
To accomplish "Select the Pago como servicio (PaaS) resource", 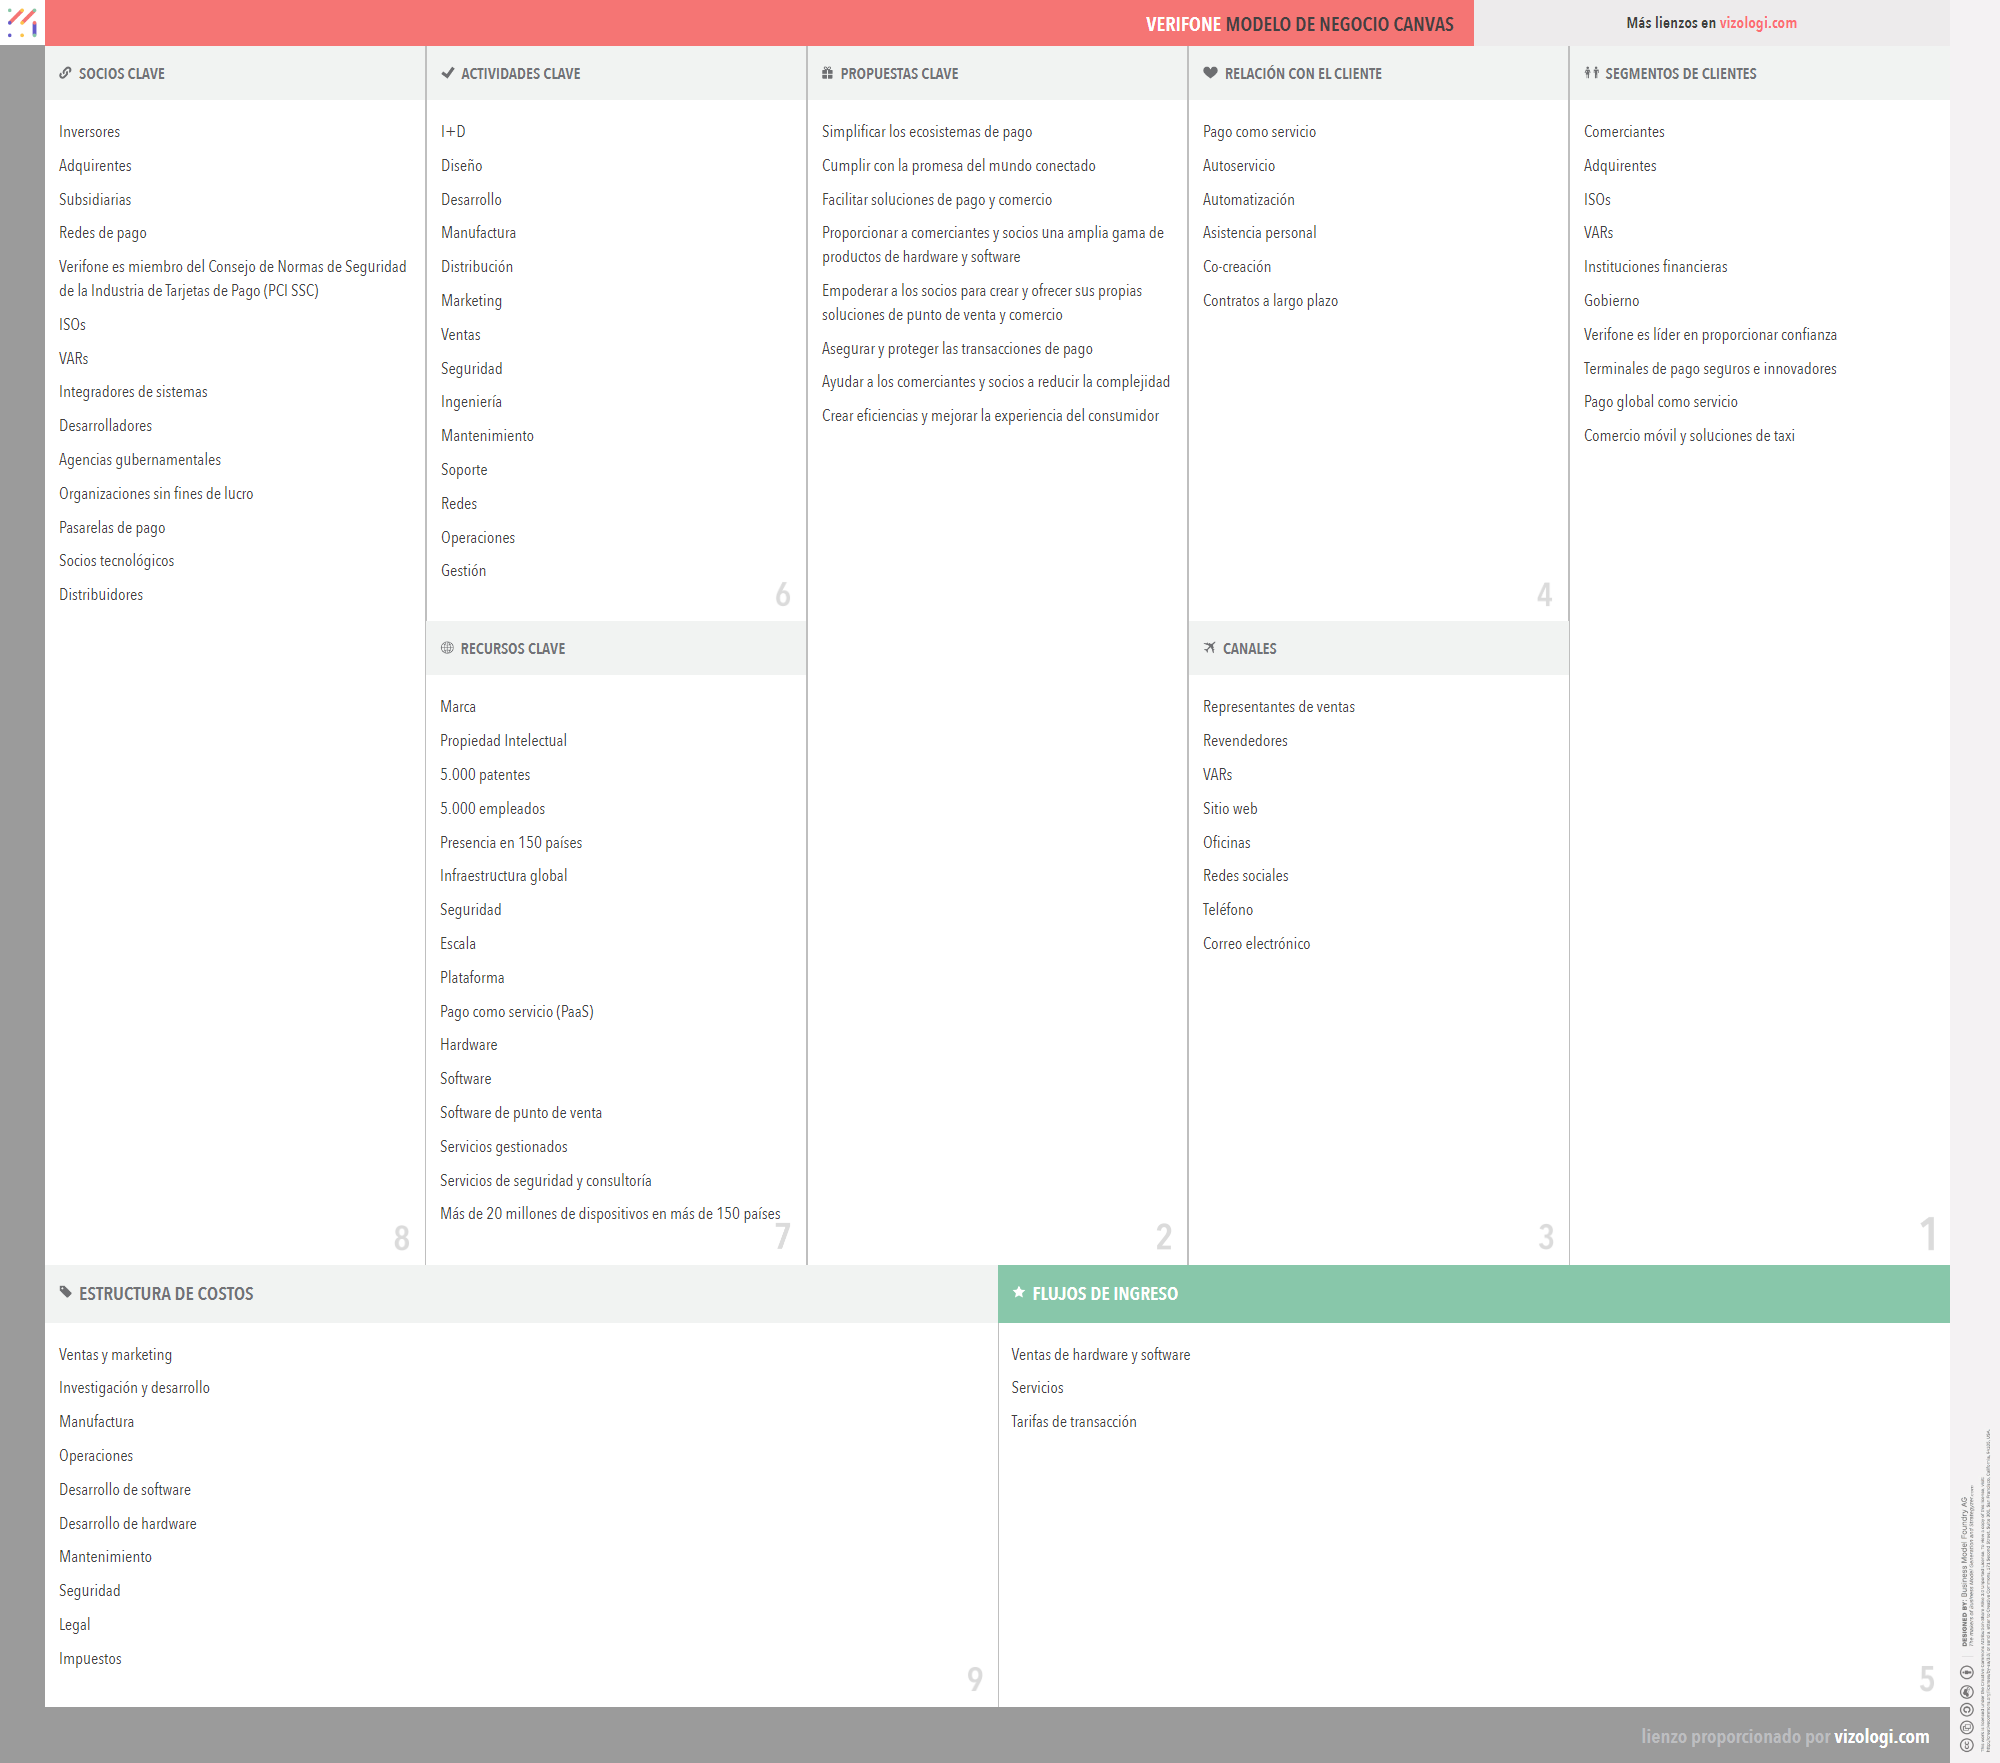I will 516,1011.
